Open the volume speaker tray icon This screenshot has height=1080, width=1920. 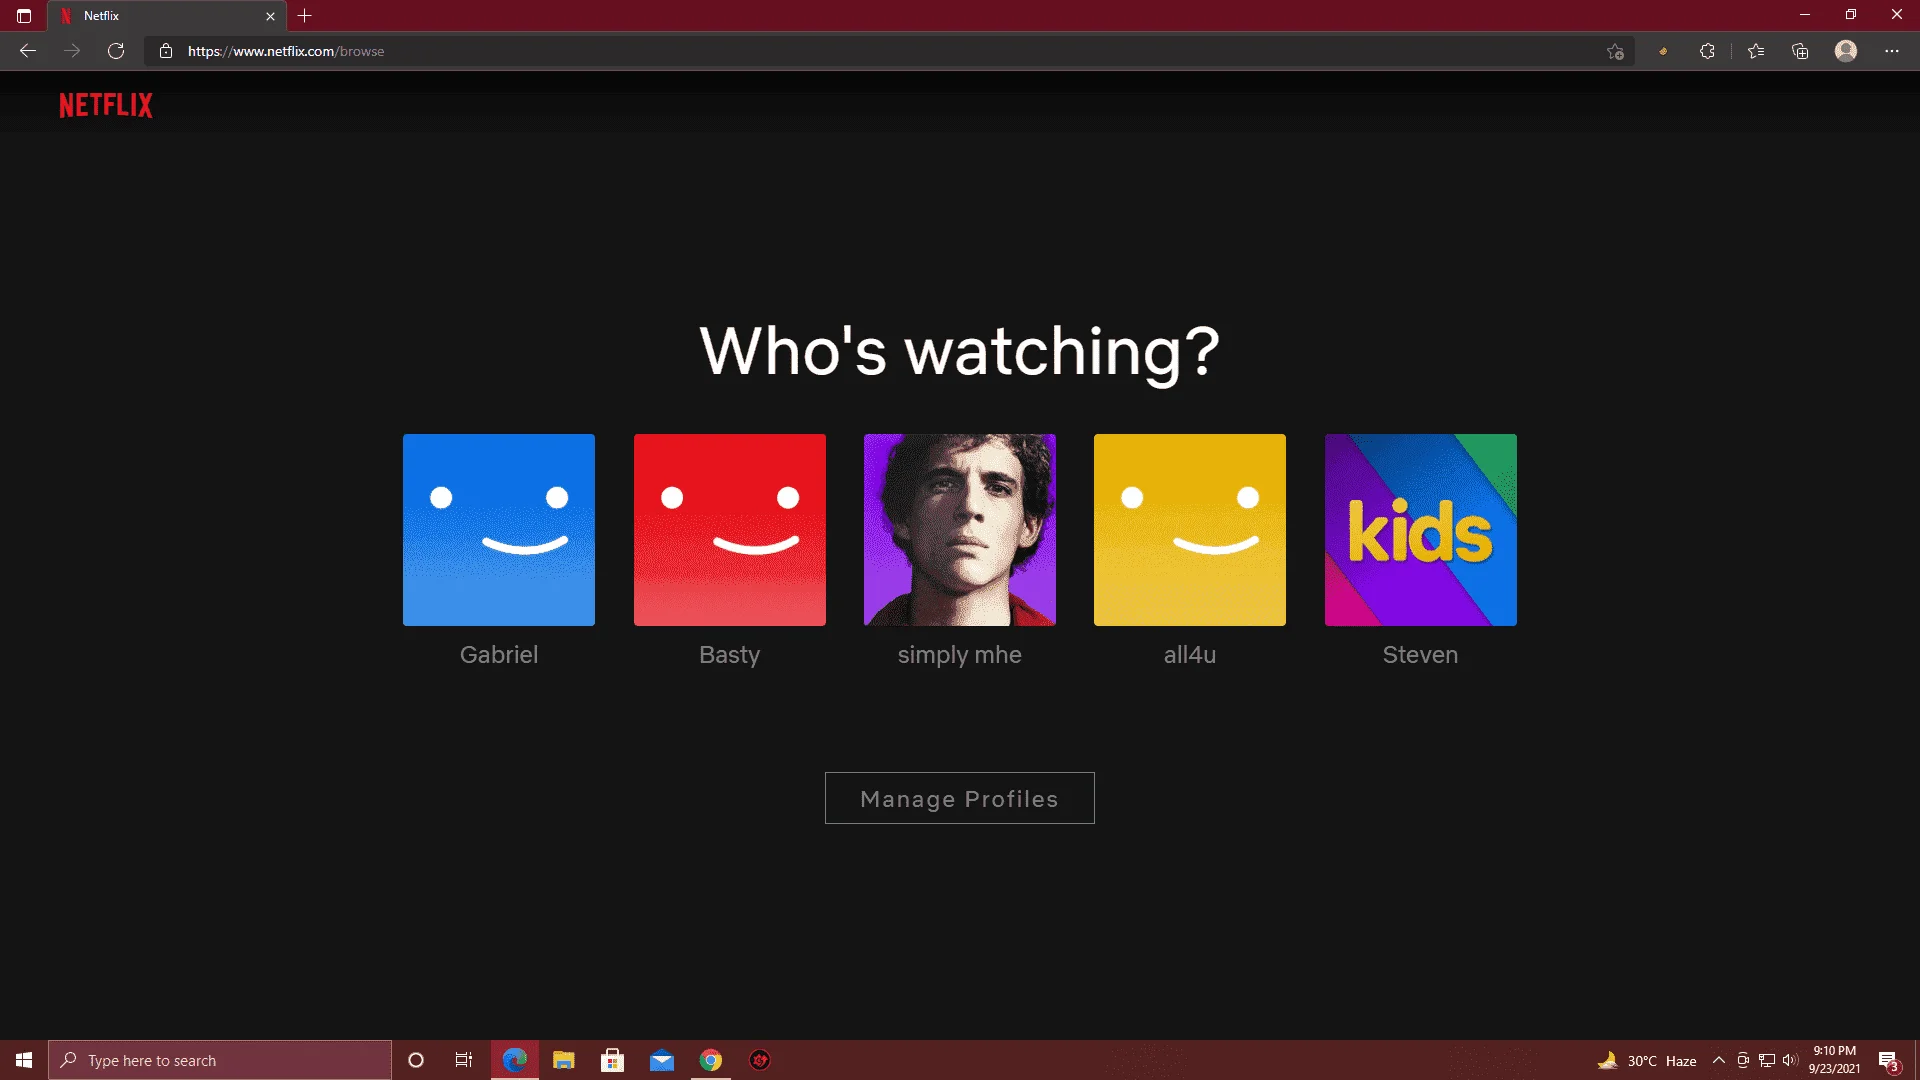[x=1790, y=1060]
